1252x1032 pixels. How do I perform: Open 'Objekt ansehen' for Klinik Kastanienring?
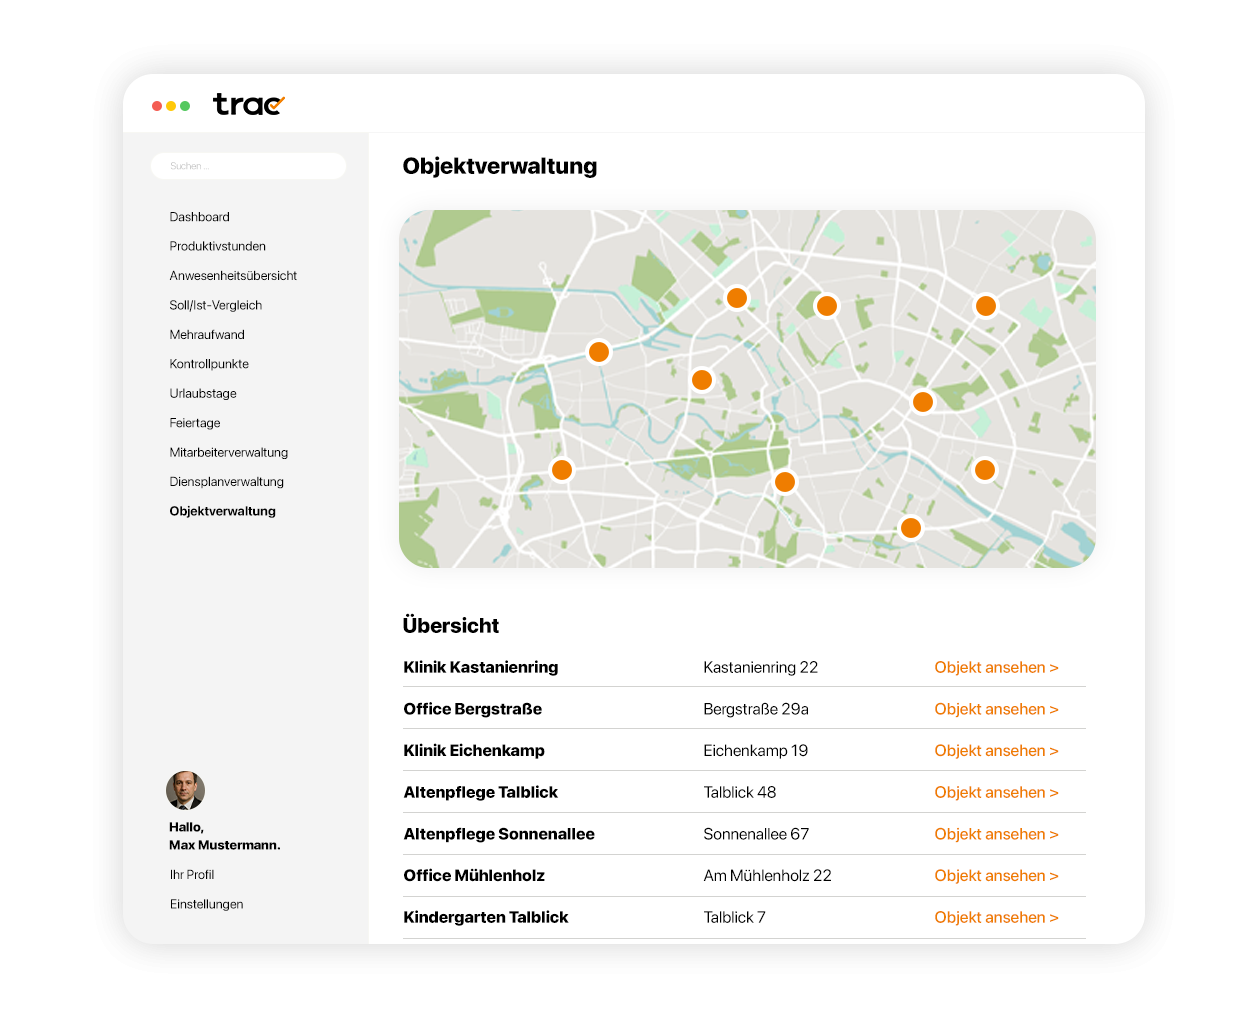[996, 667]
